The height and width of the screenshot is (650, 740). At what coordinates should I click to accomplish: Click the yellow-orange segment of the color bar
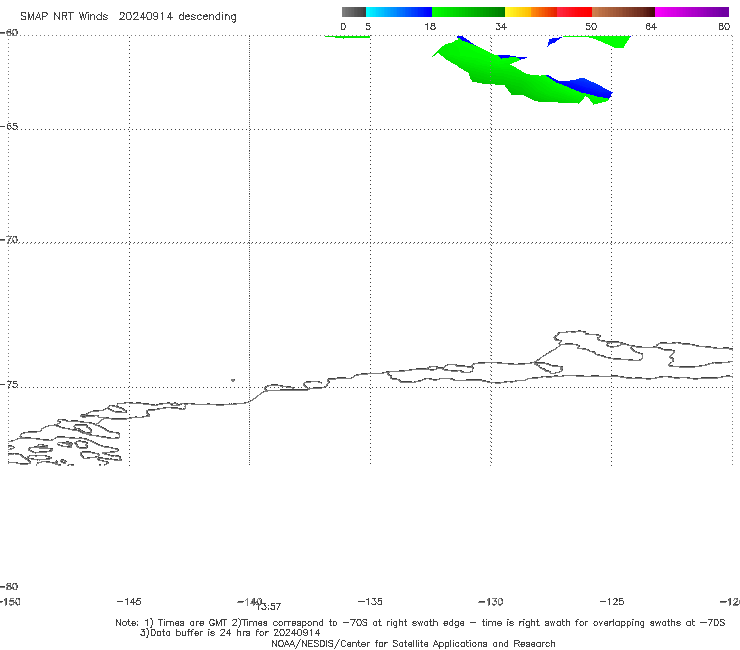point(530,12)
